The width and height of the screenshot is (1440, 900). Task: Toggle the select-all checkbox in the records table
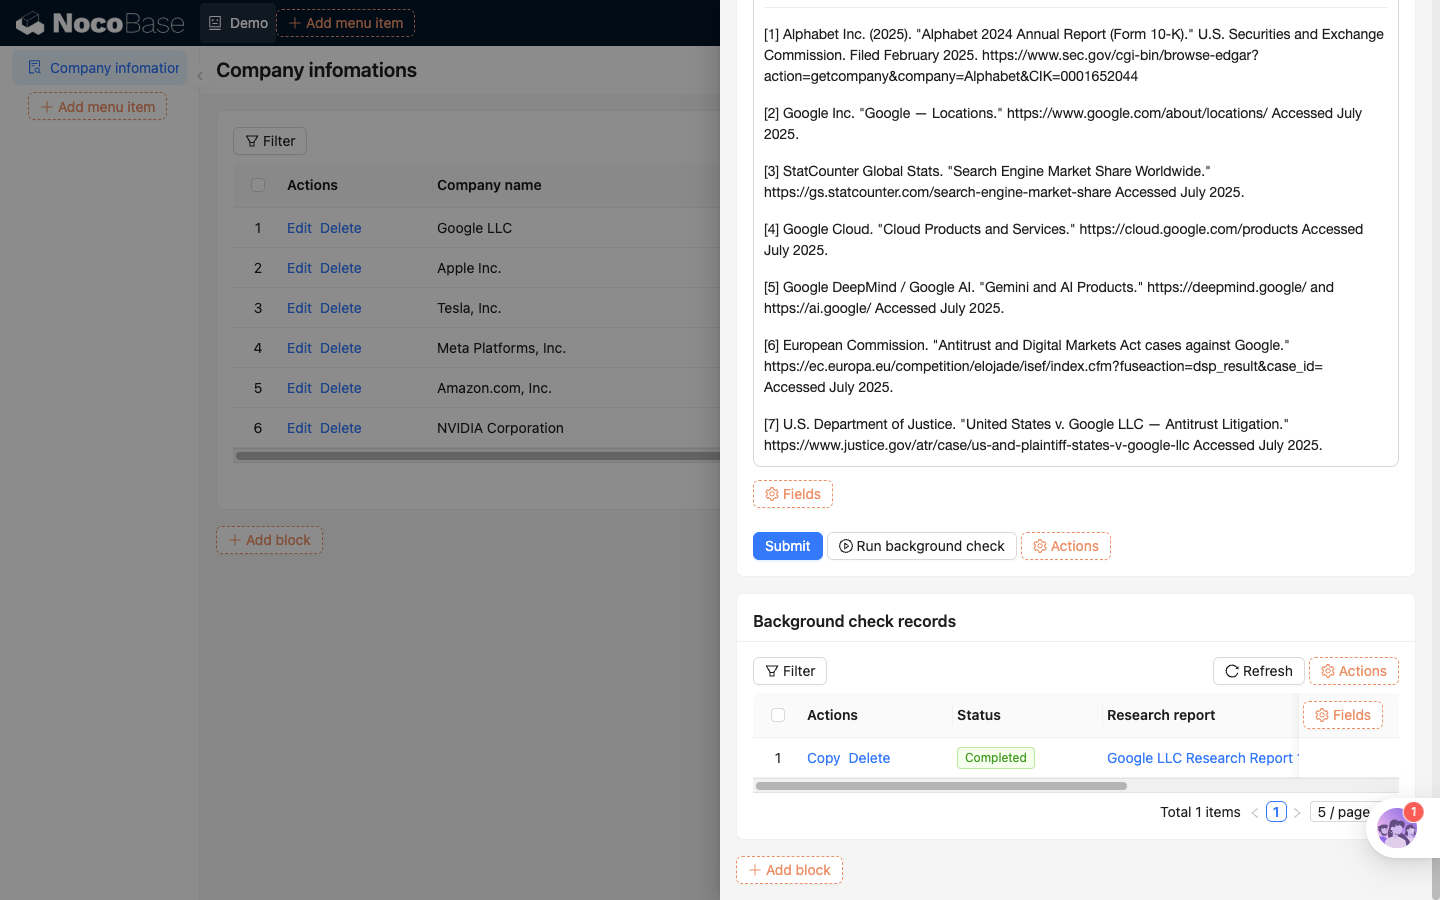pyautogui.click(x=778, y=715)
